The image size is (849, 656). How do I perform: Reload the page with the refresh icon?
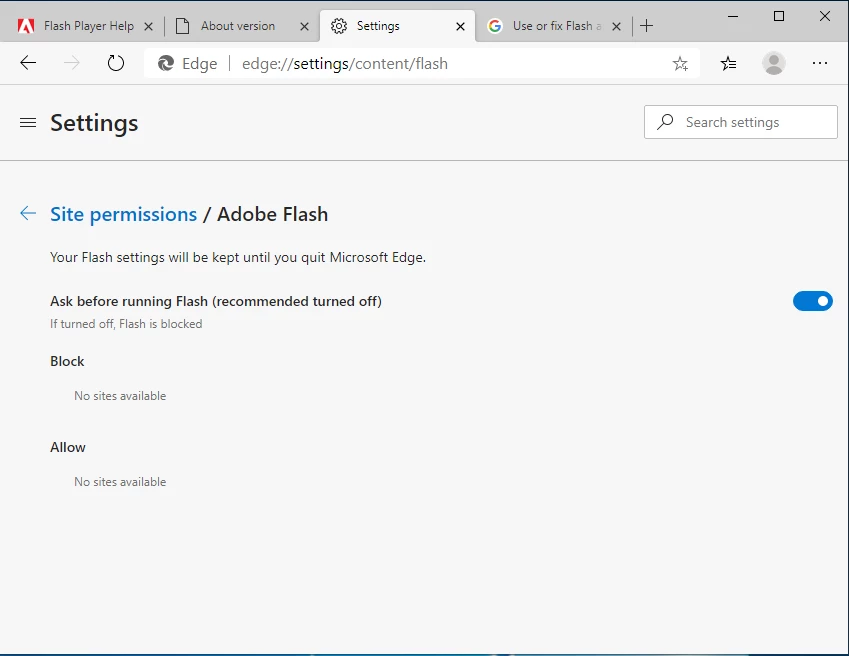pyautogui.click(x=115, y=63)
